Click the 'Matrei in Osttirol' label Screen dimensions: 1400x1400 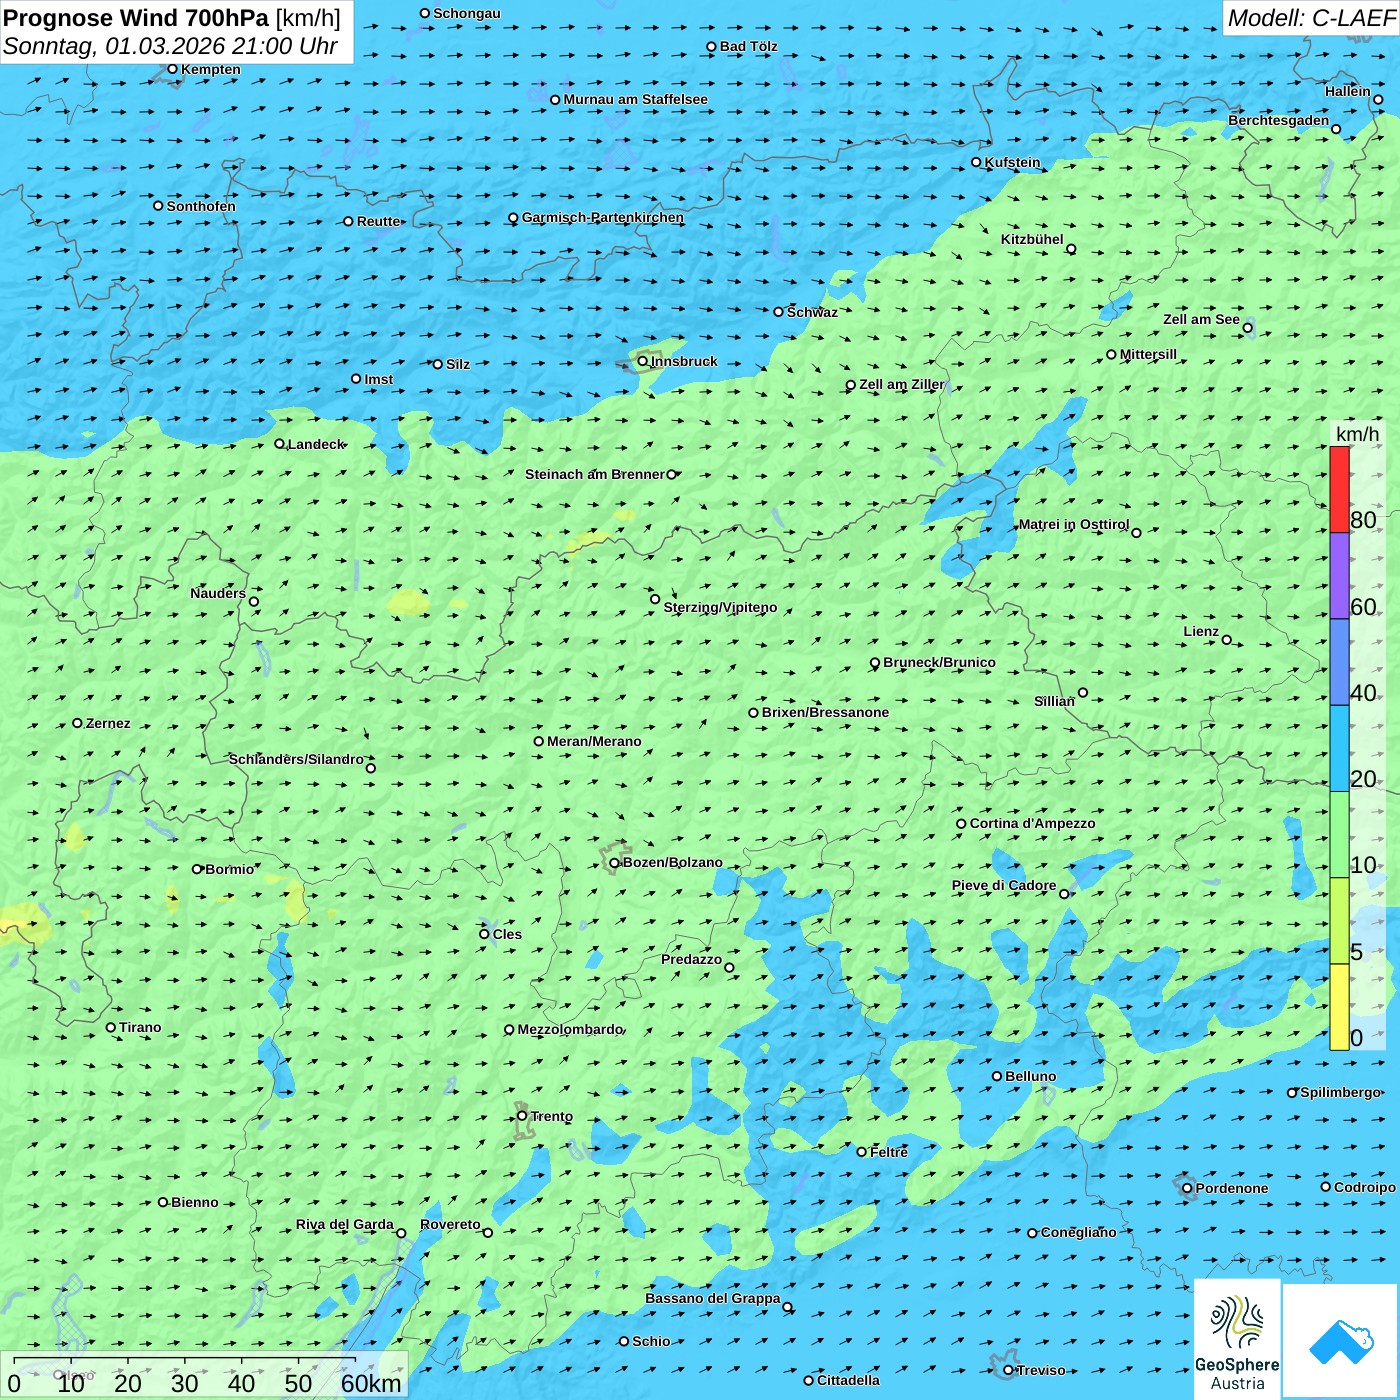pos(1073,524)
